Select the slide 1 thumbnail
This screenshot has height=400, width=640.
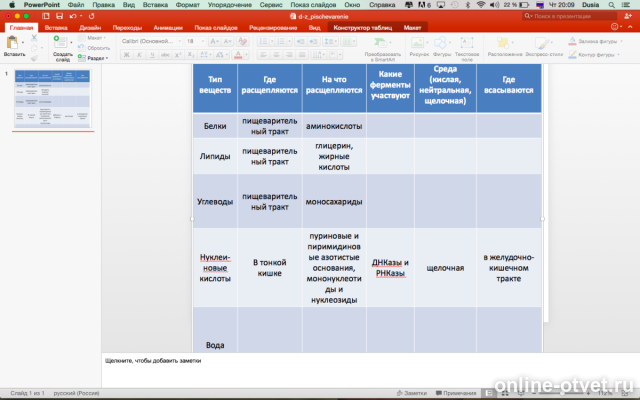click(53, 98)
